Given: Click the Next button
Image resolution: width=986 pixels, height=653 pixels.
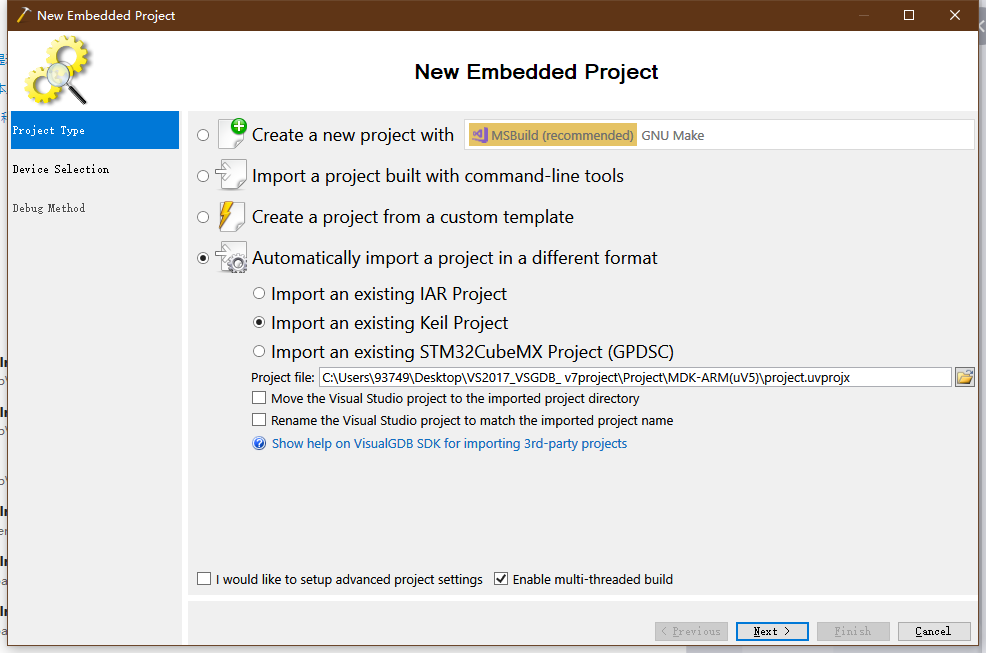Looking at the screenshot, I should [x=772, y=631].
